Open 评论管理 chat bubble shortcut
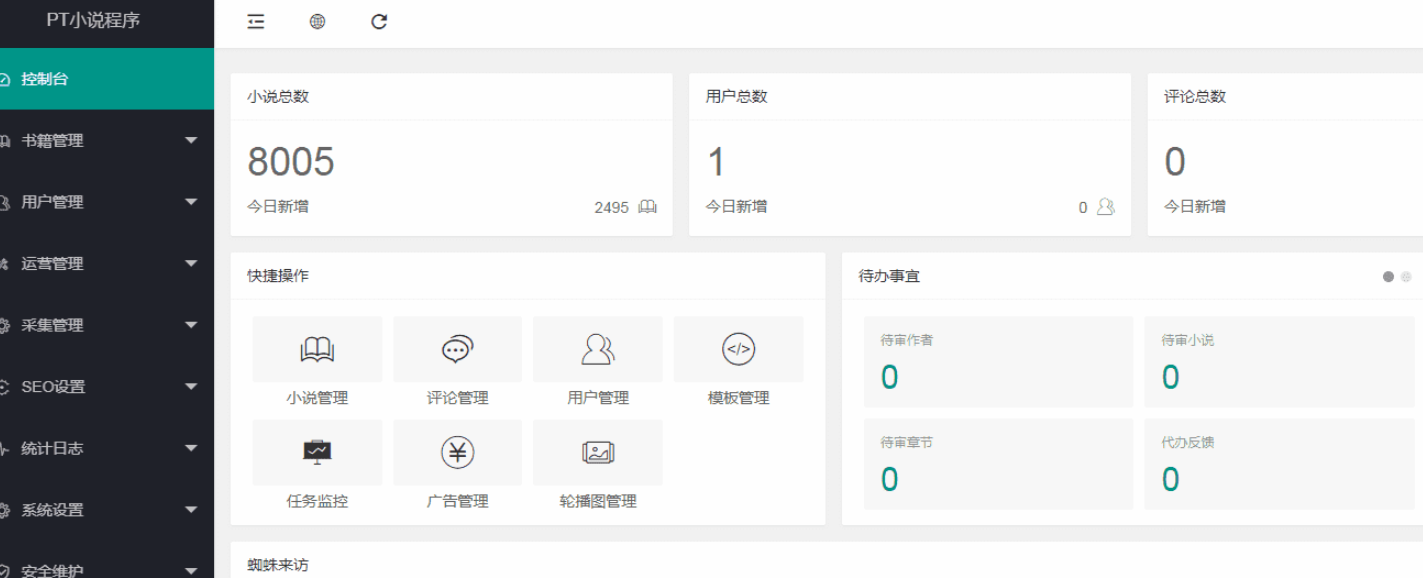1423x578 pixels. pyautogui.click(x=457, y=350)
